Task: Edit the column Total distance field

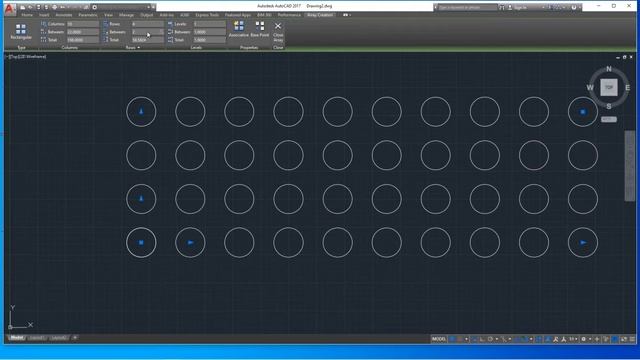Action: (x=83, y=40)
